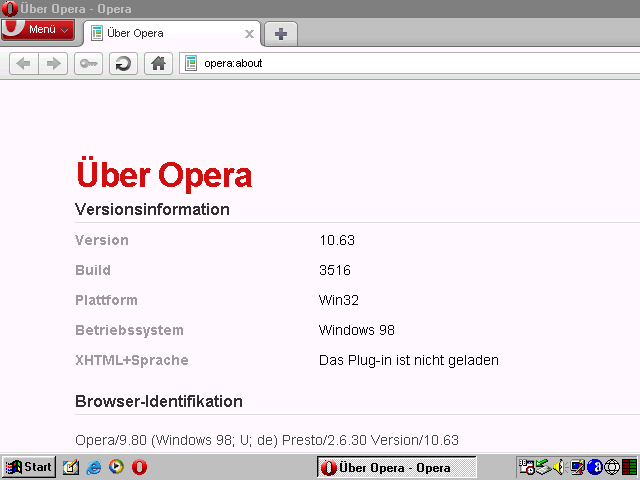Launch Opera from the quick launch bar
The height and width of the screenshot is (480, 640).
pos(140,467)
